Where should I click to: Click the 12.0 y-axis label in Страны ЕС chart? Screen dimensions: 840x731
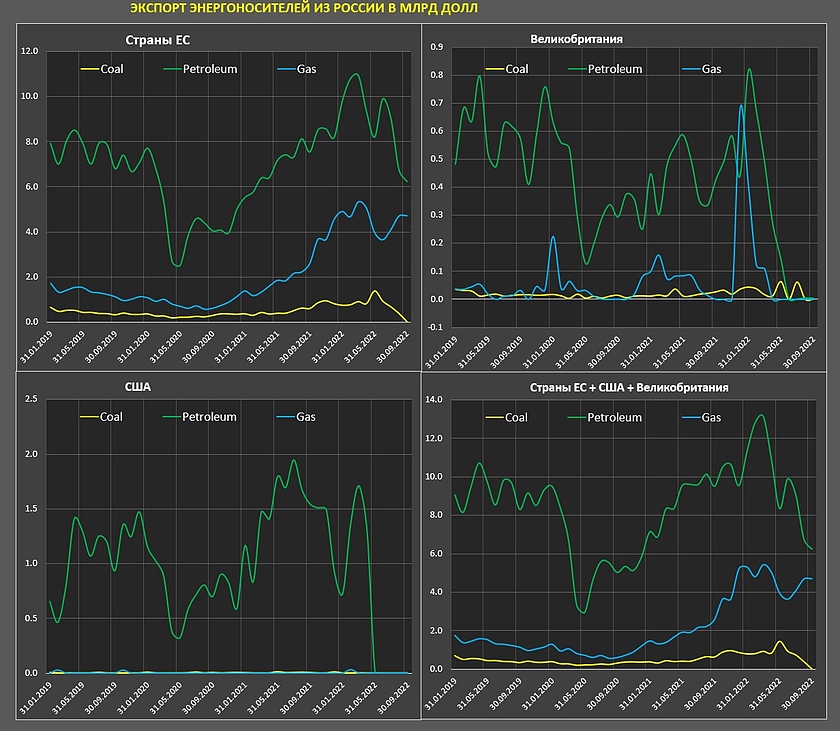point(29,51)
